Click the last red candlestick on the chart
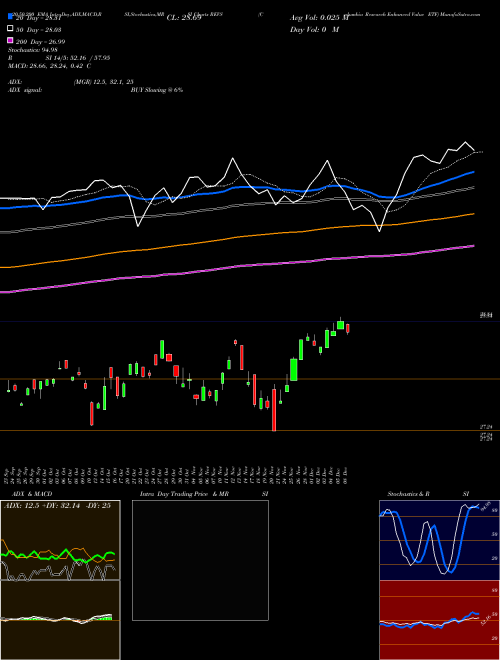This screenshot has width=500, height=660. coord(348,328)
